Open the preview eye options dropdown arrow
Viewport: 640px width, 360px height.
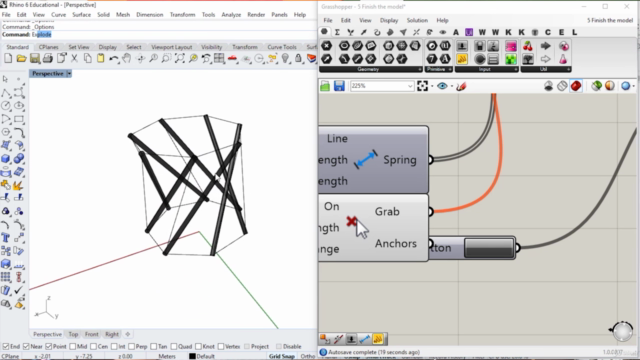[x=452, y=87]
